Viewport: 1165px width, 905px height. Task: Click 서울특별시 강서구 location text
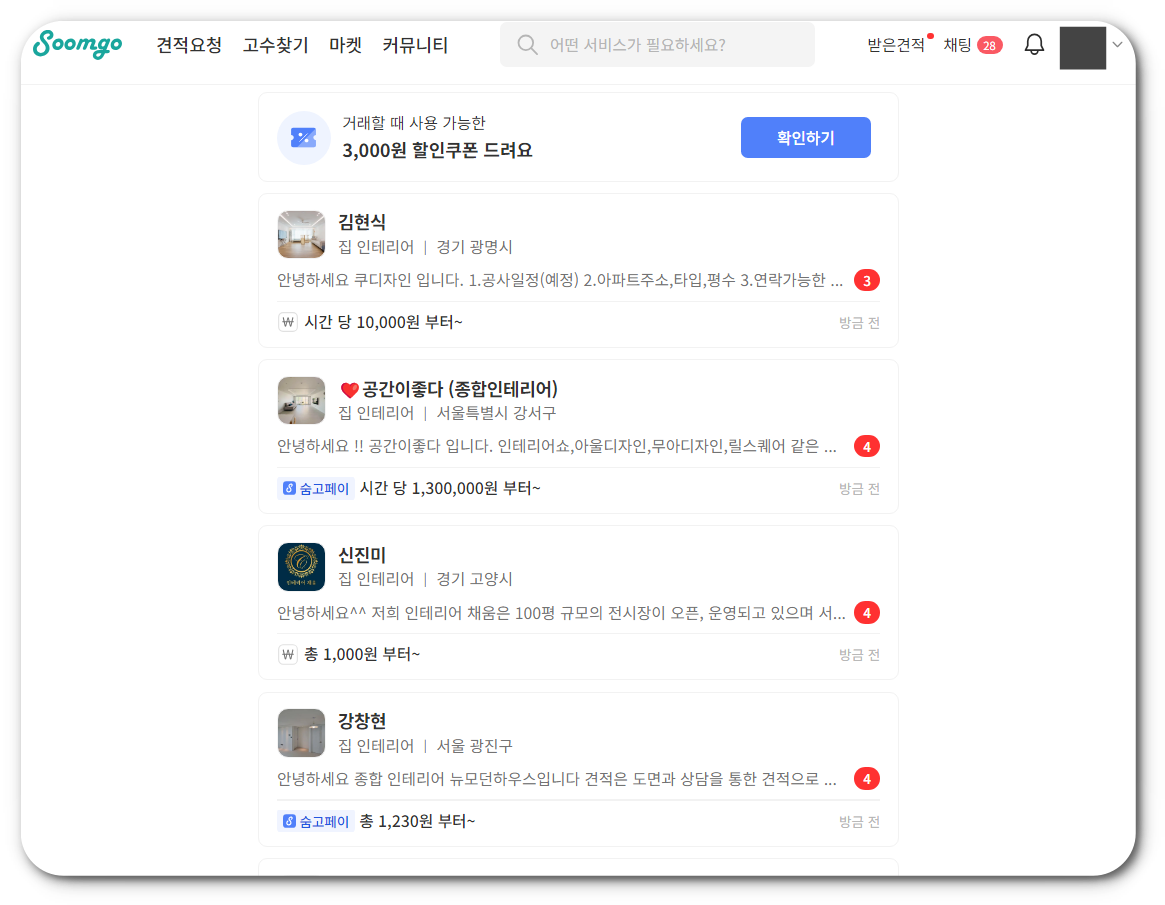[496, 412]
